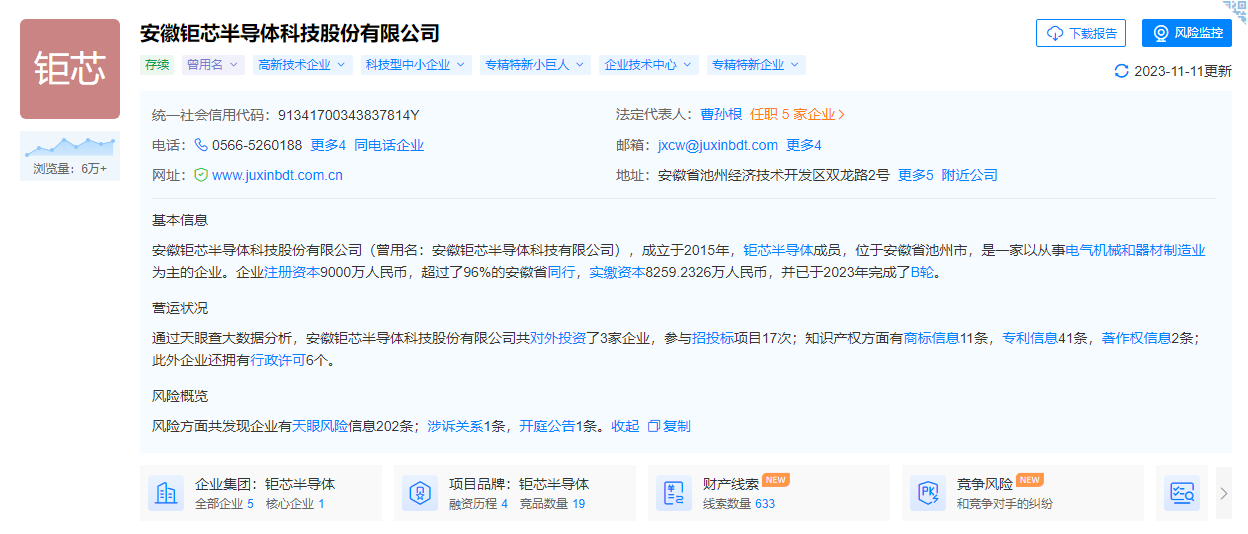Open 天眼风险 risk info link
The image size is (1248, 534).
(320, 426)
